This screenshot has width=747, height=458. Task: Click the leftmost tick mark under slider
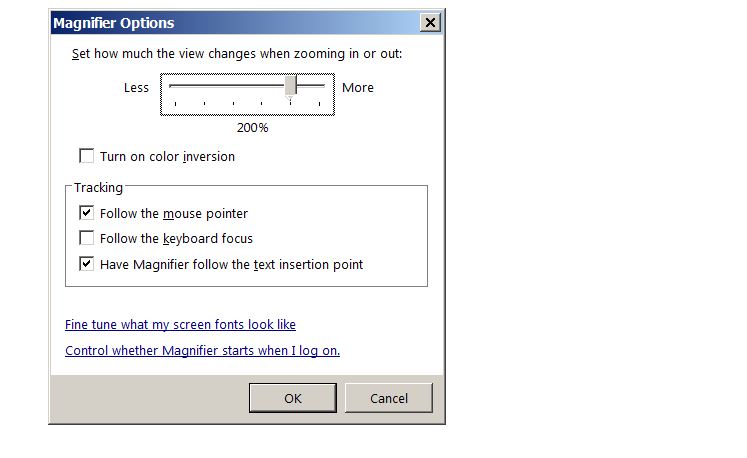(x=175, y=102)
